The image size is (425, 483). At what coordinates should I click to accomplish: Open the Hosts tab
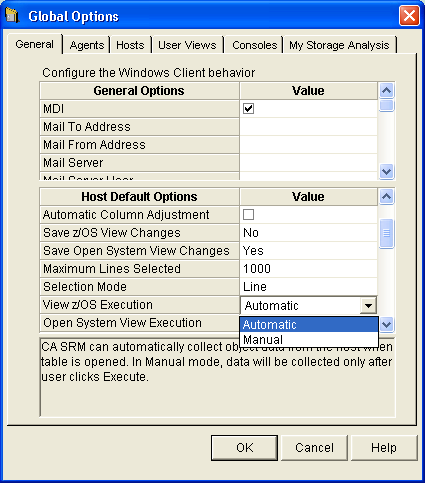point(130,45)
